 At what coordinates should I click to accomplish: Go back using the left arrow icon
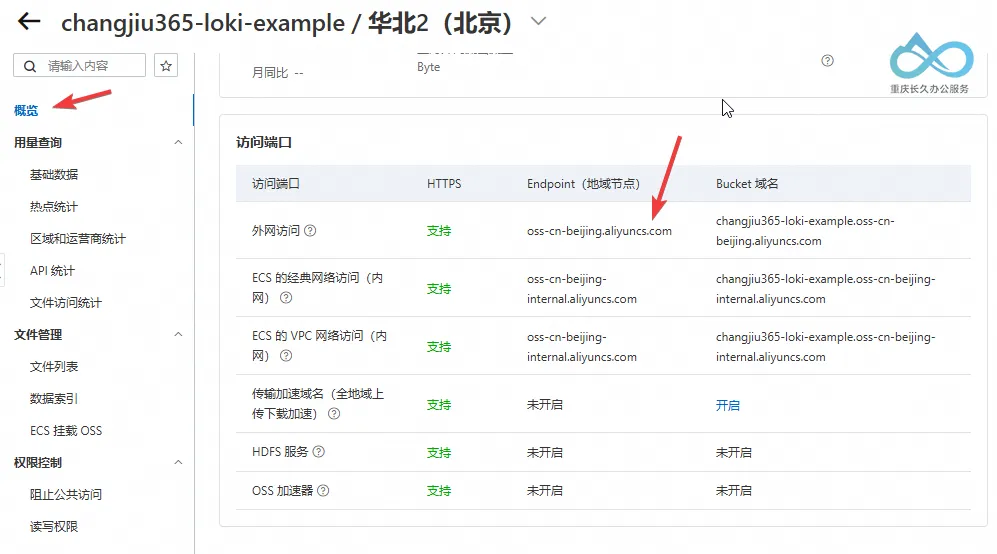pos(29,22)
